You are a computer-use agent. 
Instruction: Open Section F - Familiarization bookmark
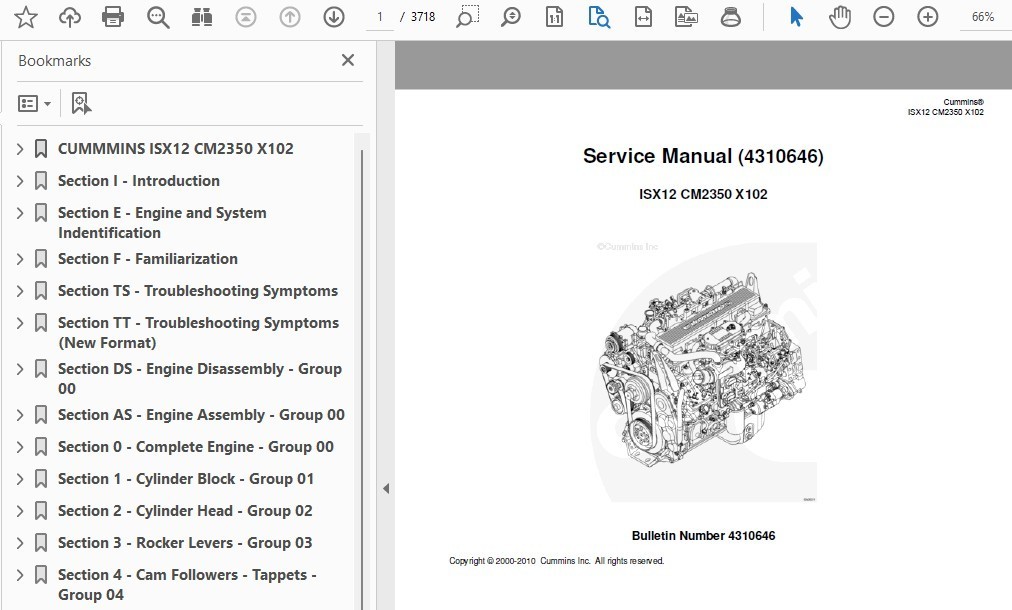(148, 259)
